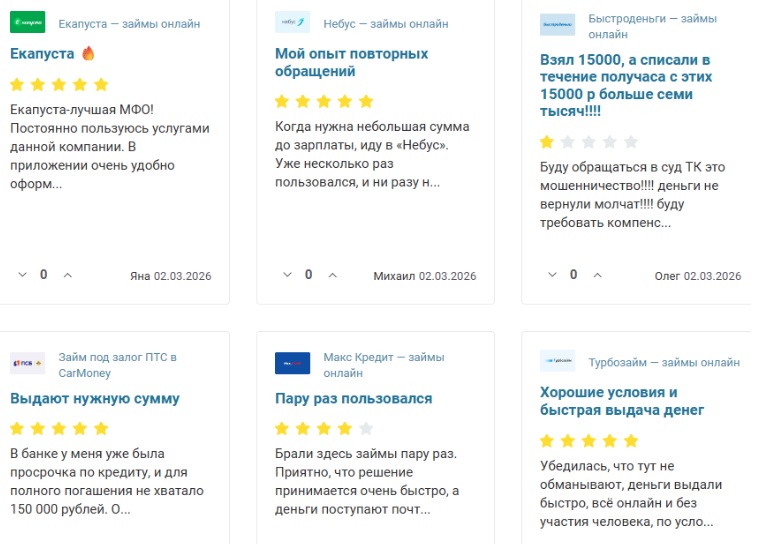Upvote Михаил's Небус review
Screen dimensions: 758x545
[x=333, y=275]
